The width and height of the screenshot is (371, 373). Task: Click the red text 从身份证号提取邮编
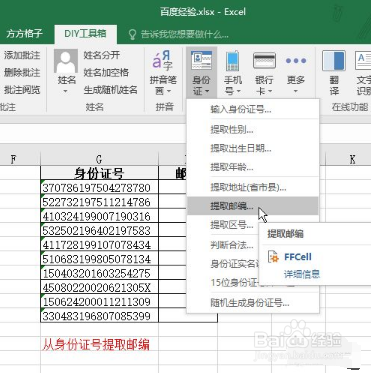(x=96, y=344)
